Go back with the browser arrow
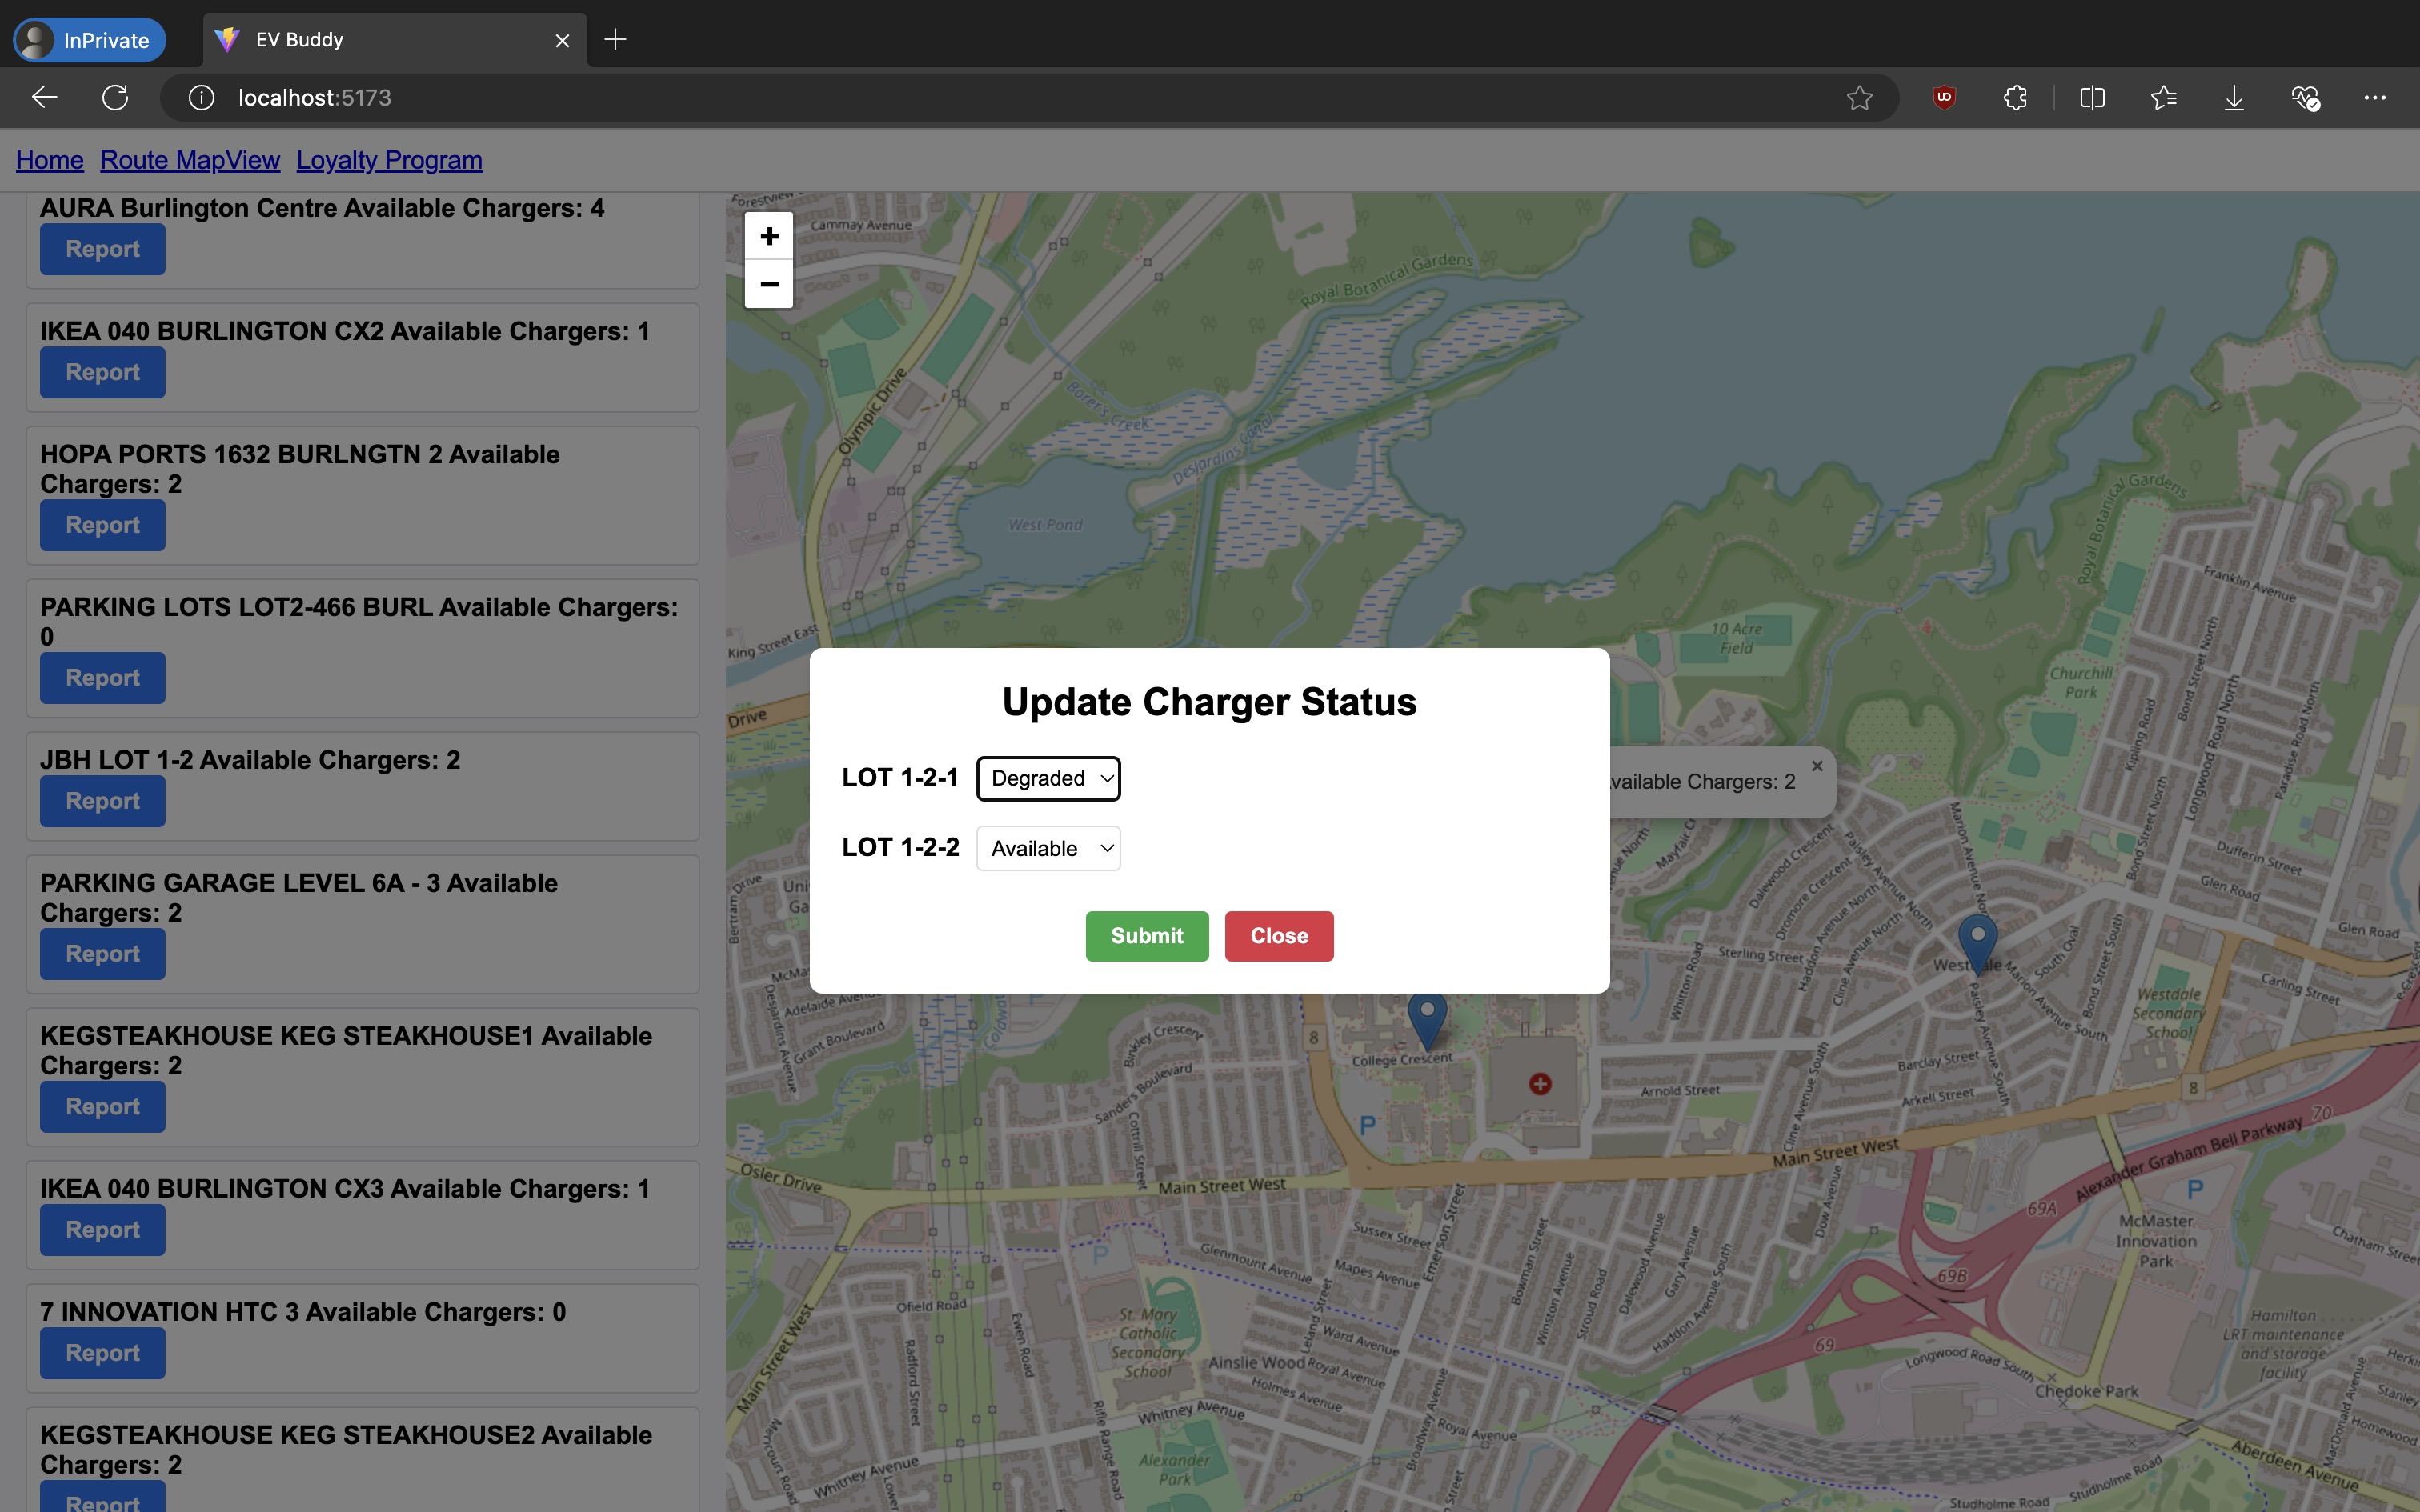This screenshot has height=1512, width=2420. [x=44, y=97]
